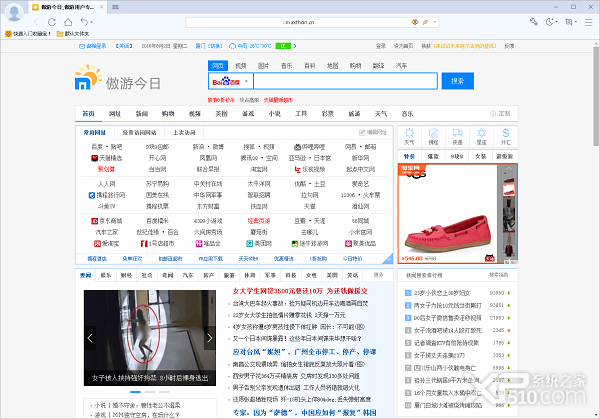Switch to the 新闻 navigation tab
The height and width of the screenshot is (419, 600).
[142, 114]
